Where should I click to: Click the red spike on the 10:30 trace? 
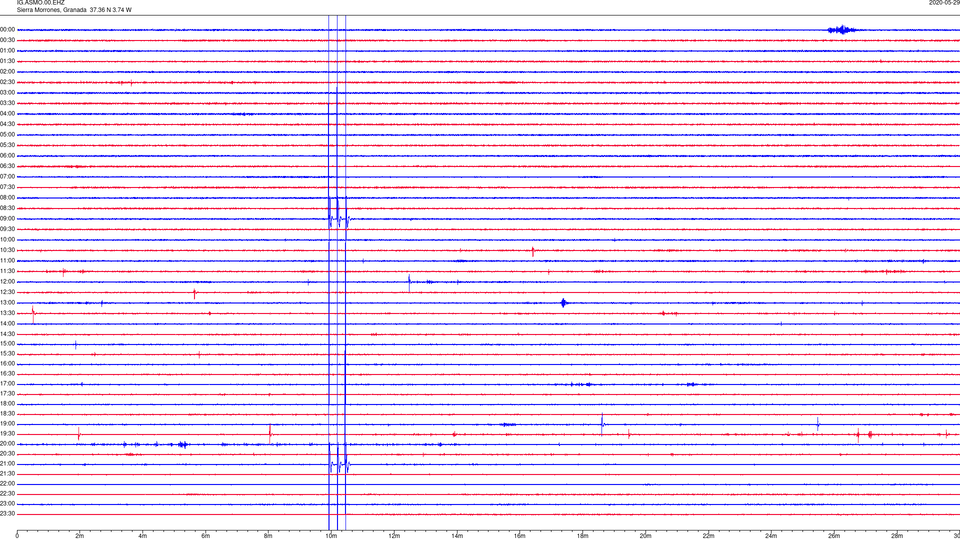coord(533,251)
